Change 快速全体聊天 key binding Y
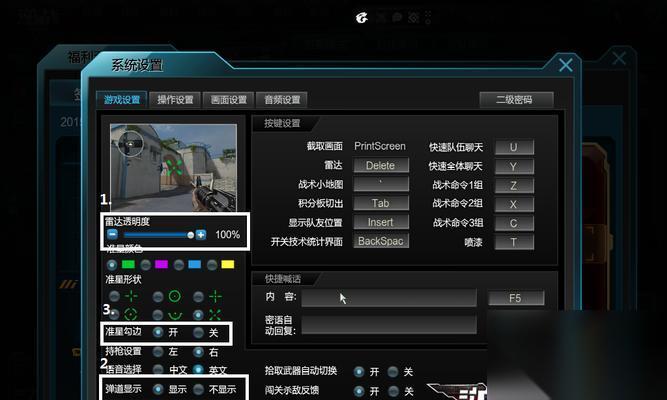 tap(514, 166)
